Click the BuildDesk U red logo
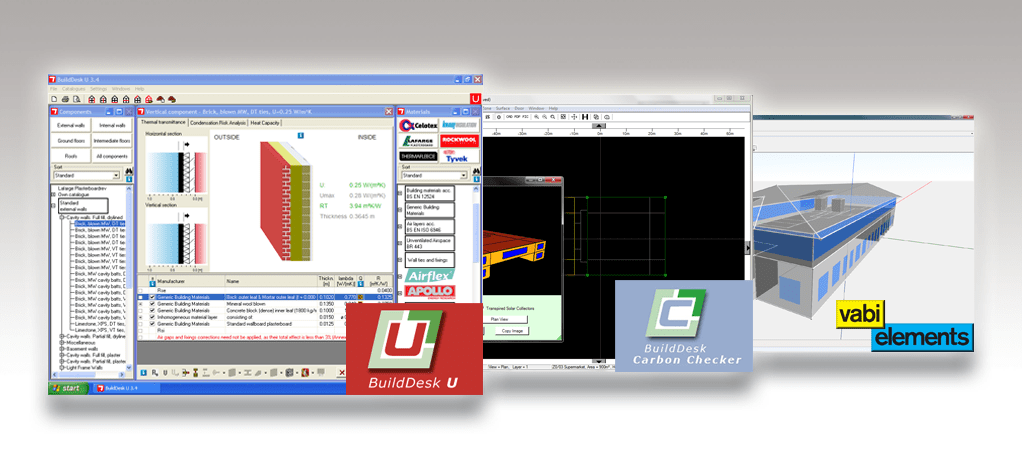The height and width of the screenshot is (474, 1022). pyautogui.click(x=414, y=348)
